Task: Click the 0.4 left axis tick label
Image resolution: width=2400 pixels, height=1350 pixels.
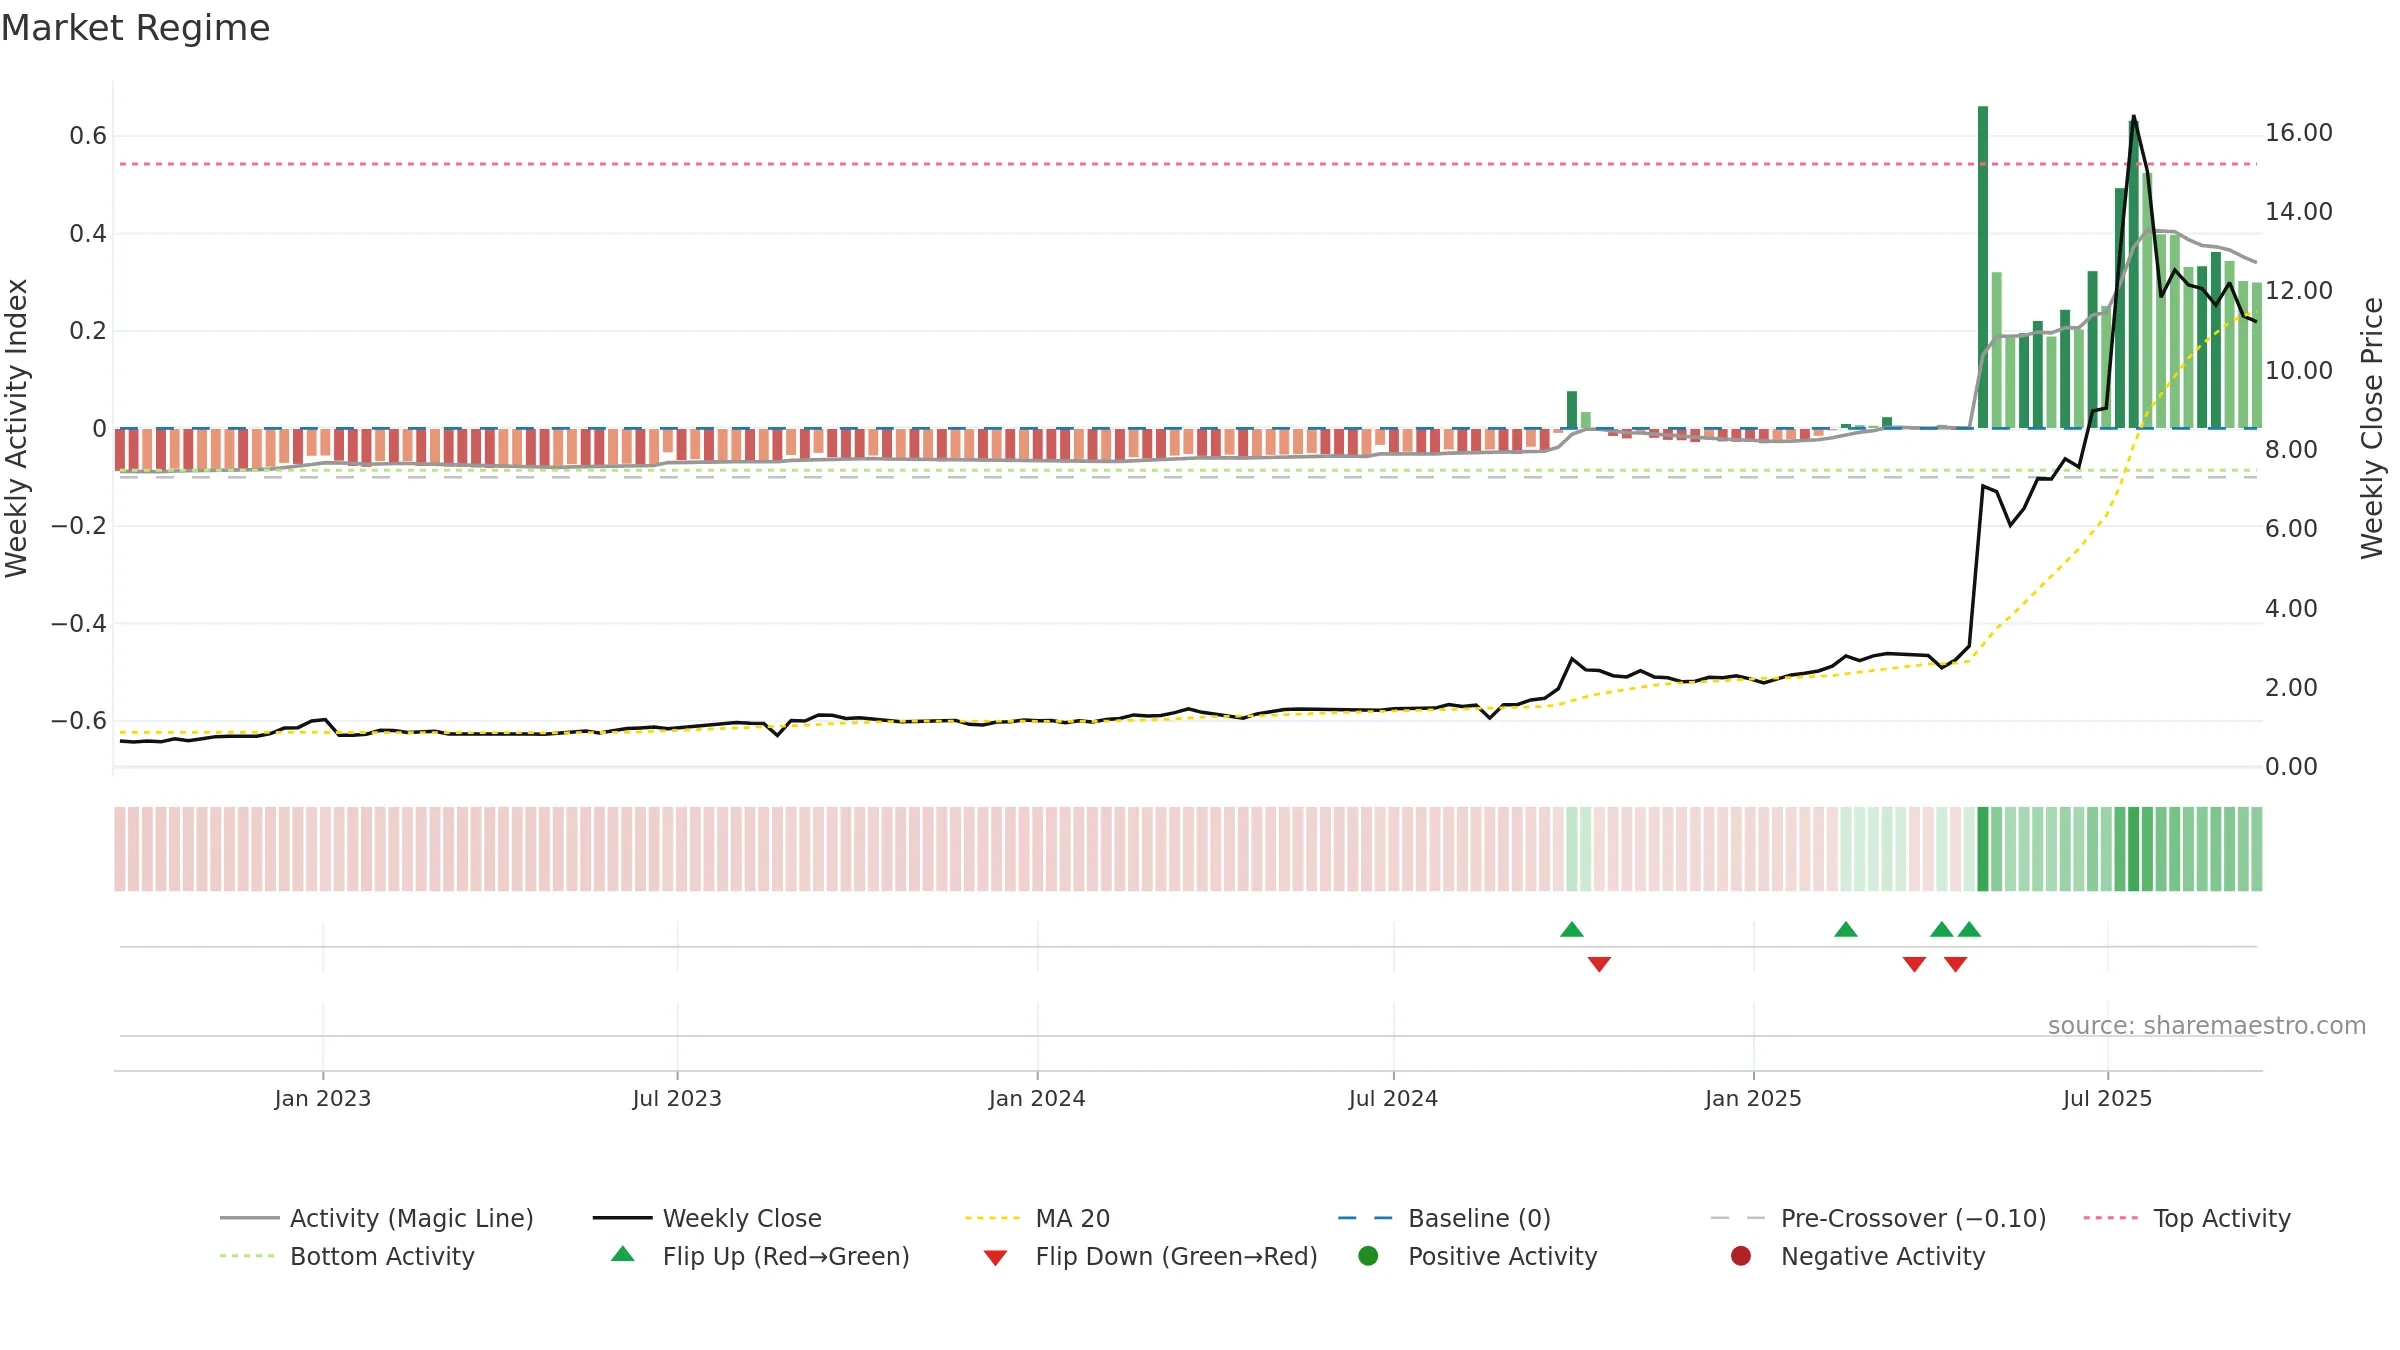Action: (88, 234)
